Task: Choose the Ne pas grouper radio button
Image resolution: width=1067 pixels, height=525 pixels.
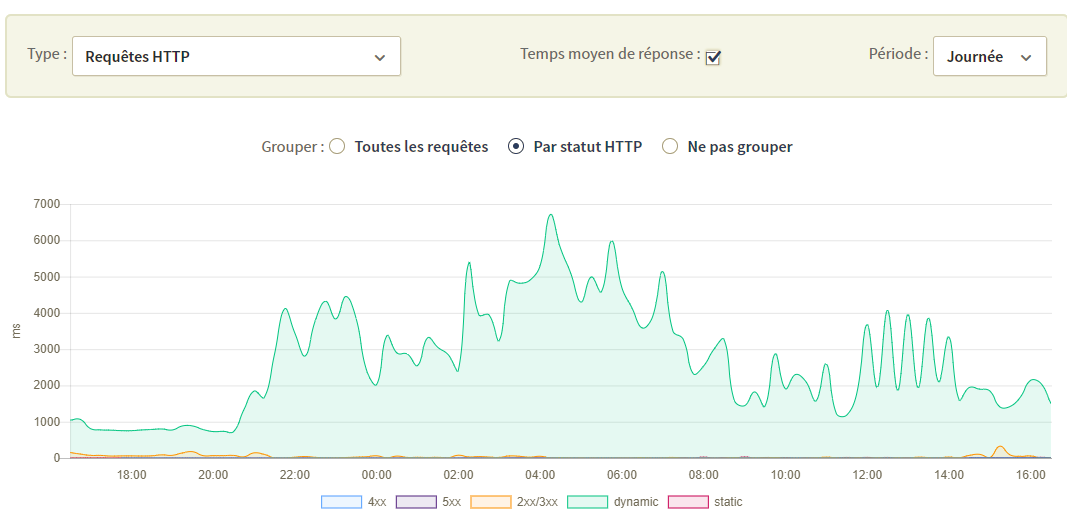Action: tap(671, 146)
